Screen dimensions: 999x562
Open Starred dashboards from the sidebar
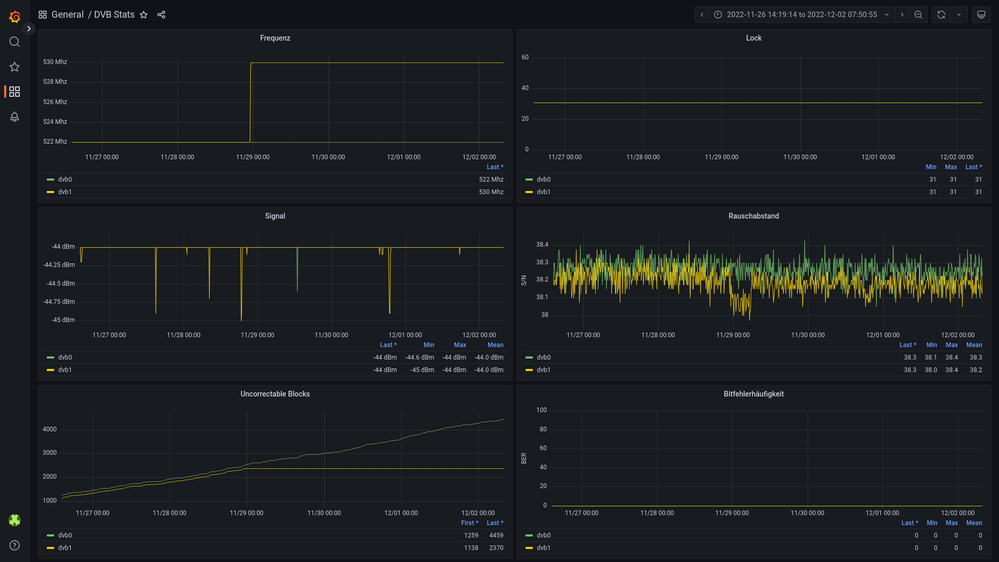point(14,67)
